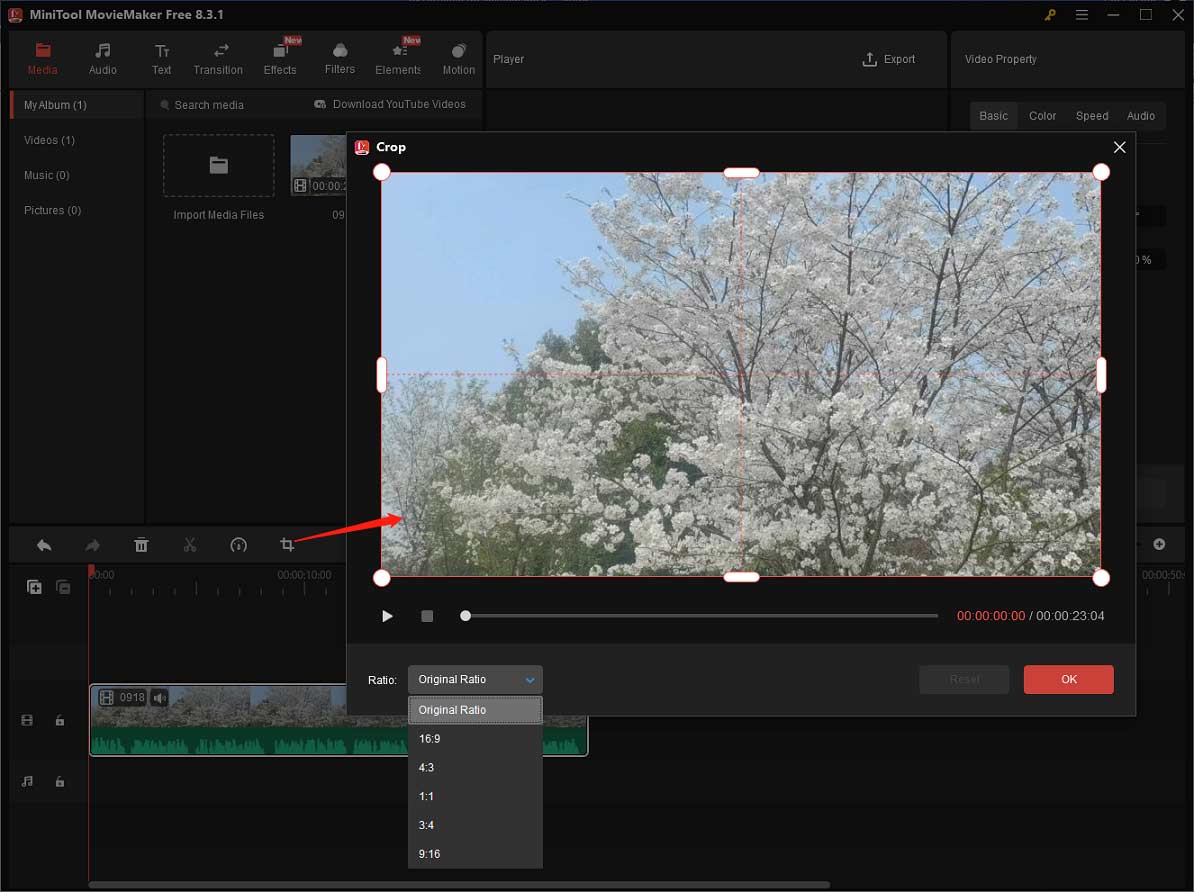Screen dimensions: 1194x892
Task: Click the Undo arrow in timeline toolbar
Action: tap(44, 545)
